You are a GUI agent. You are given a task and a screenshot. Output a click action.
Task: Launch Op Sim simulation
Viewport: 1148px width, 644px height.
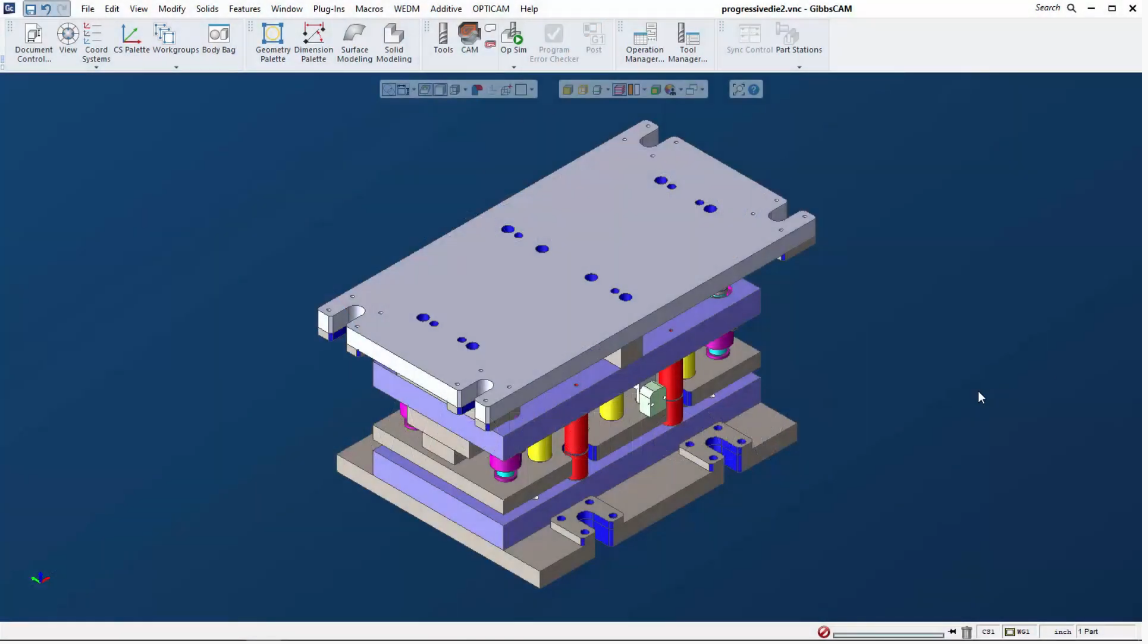coord(513,38)
